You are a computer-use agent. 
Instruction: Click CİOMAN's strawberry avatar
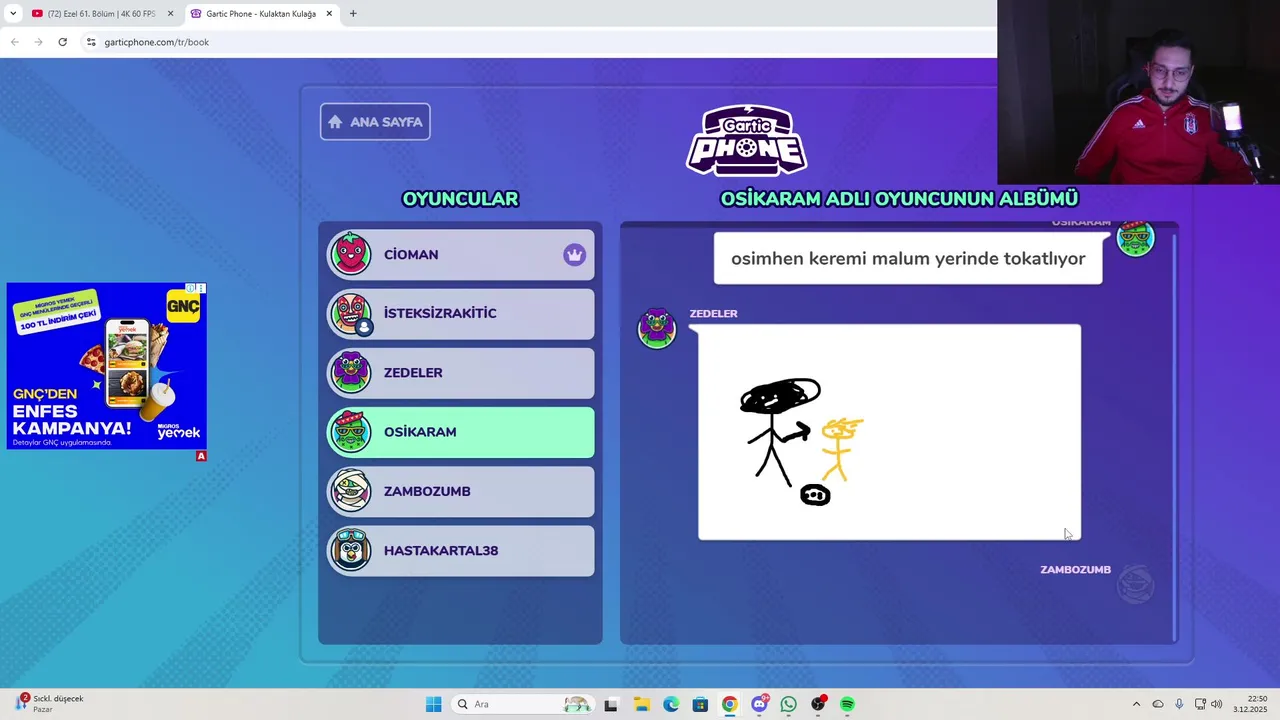pos(351,254)
